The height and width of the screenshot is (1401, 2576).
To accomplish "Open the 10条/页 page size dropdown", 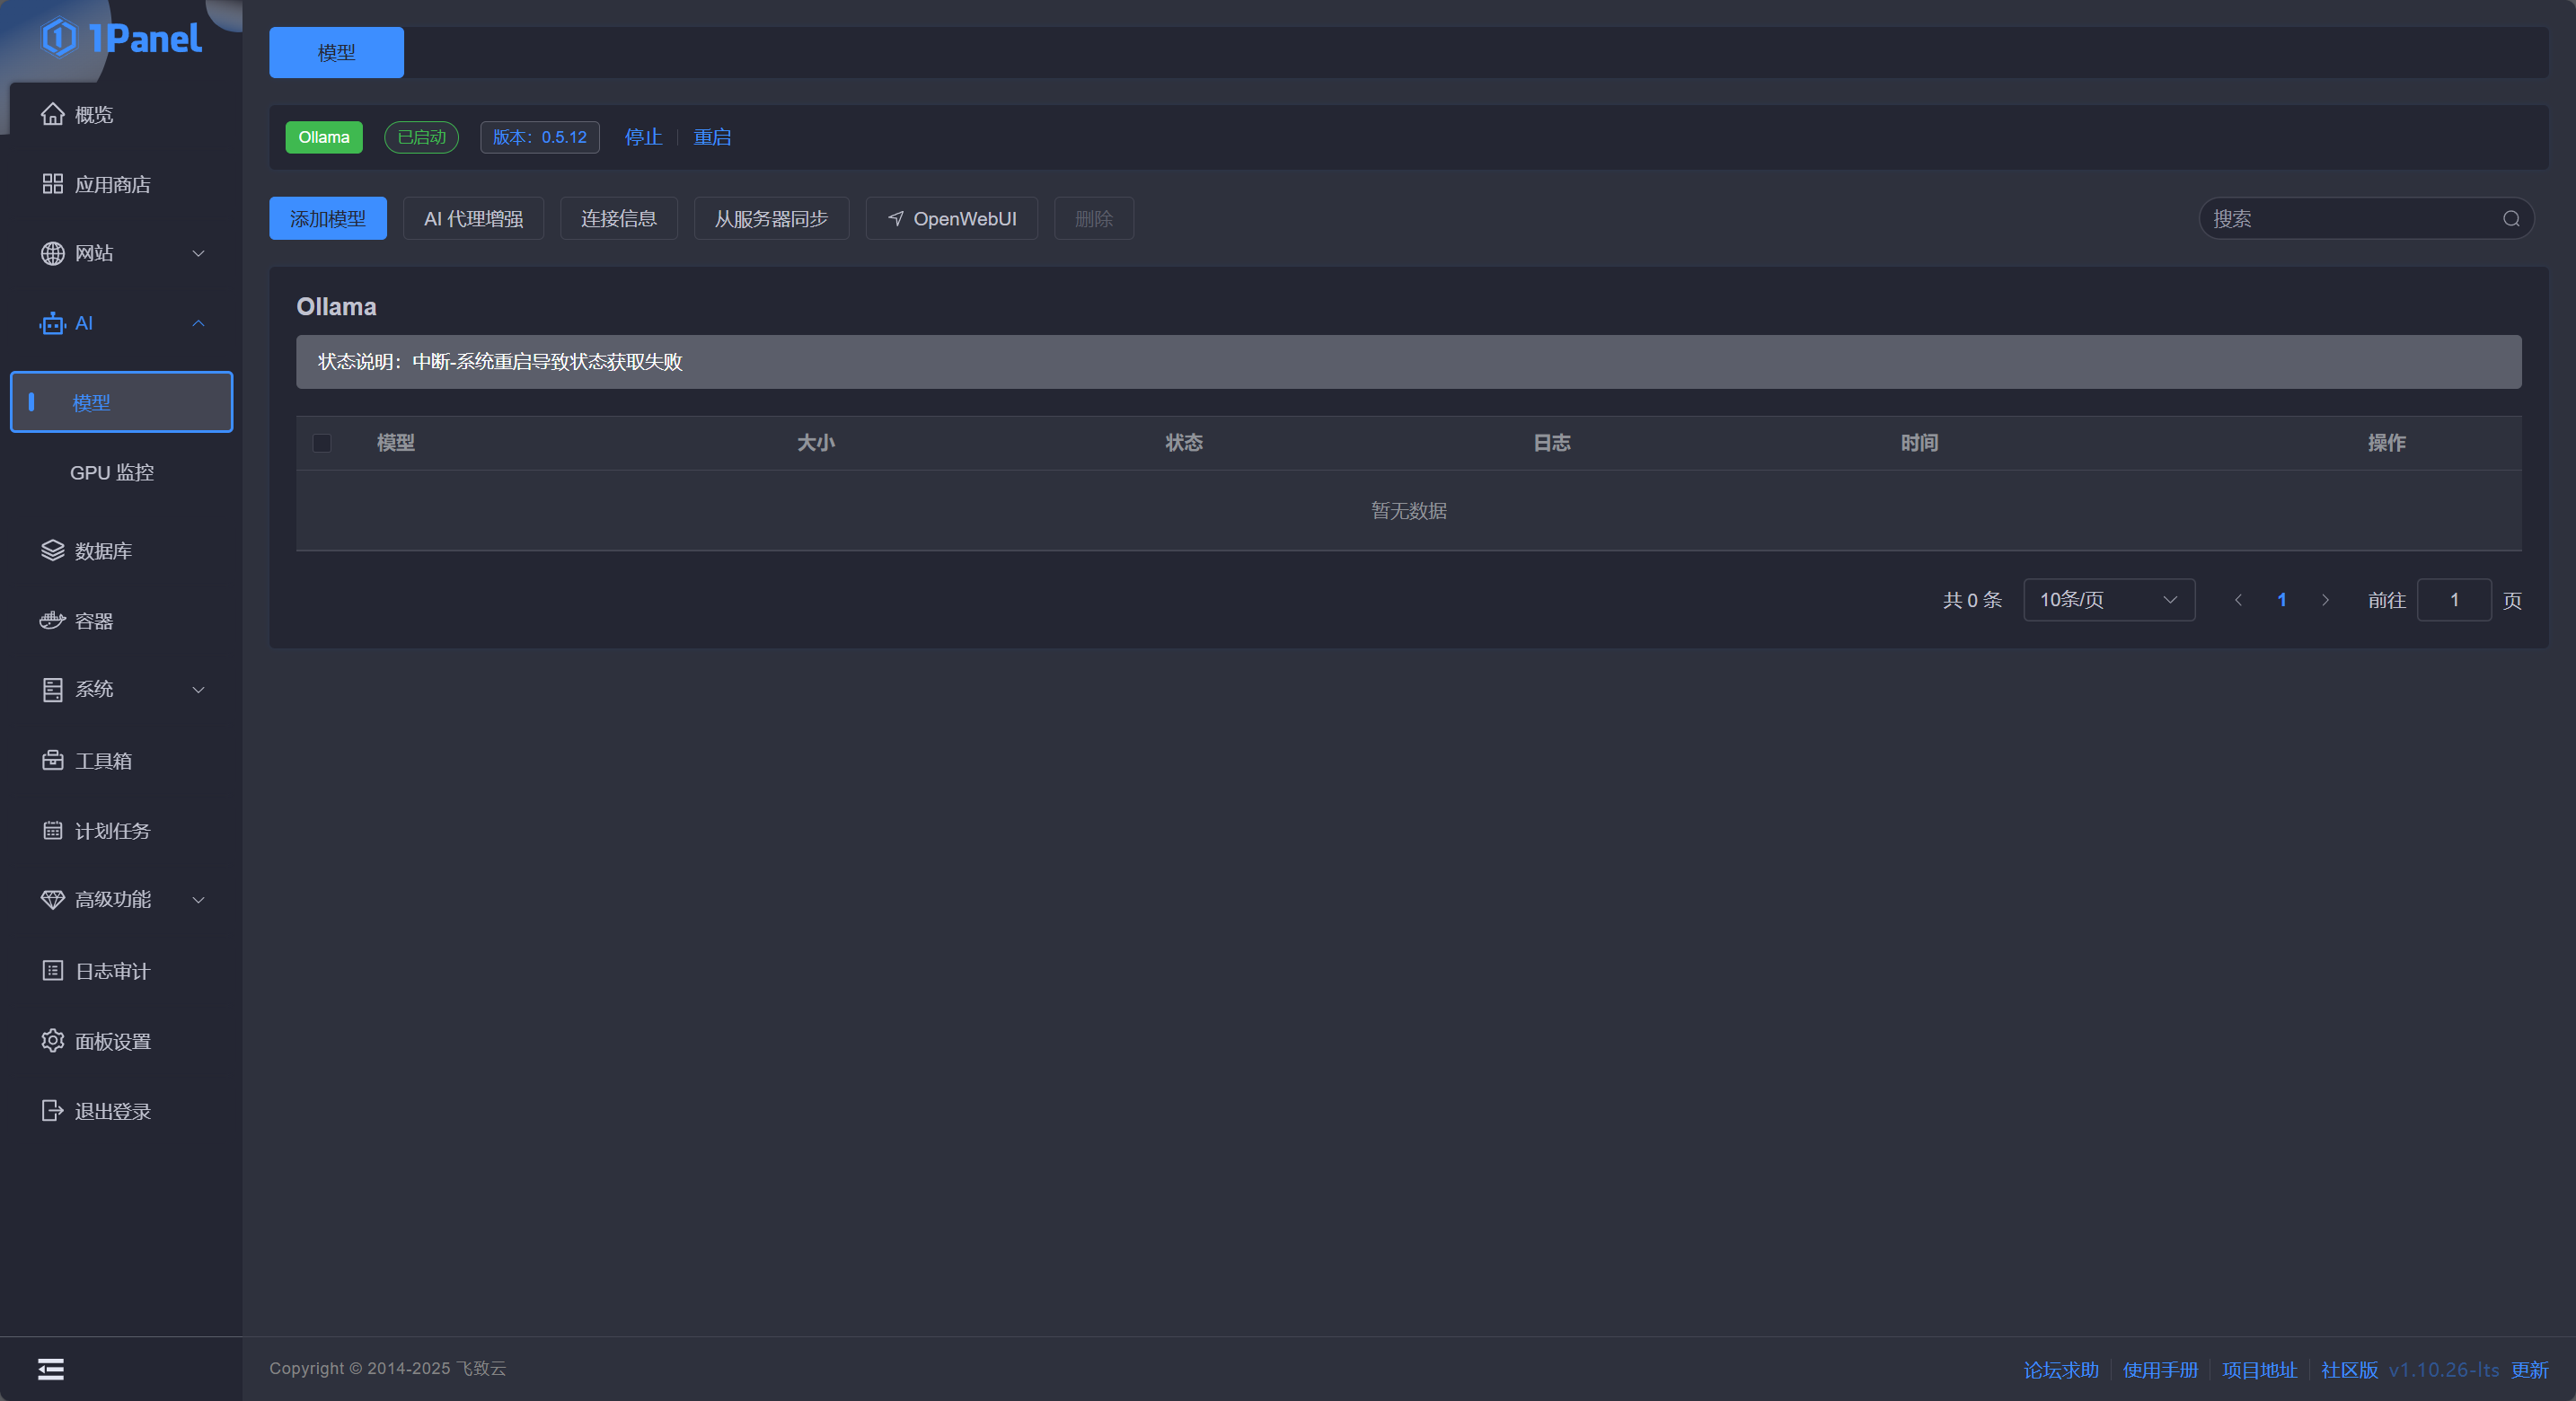I will click(2108, 600).
